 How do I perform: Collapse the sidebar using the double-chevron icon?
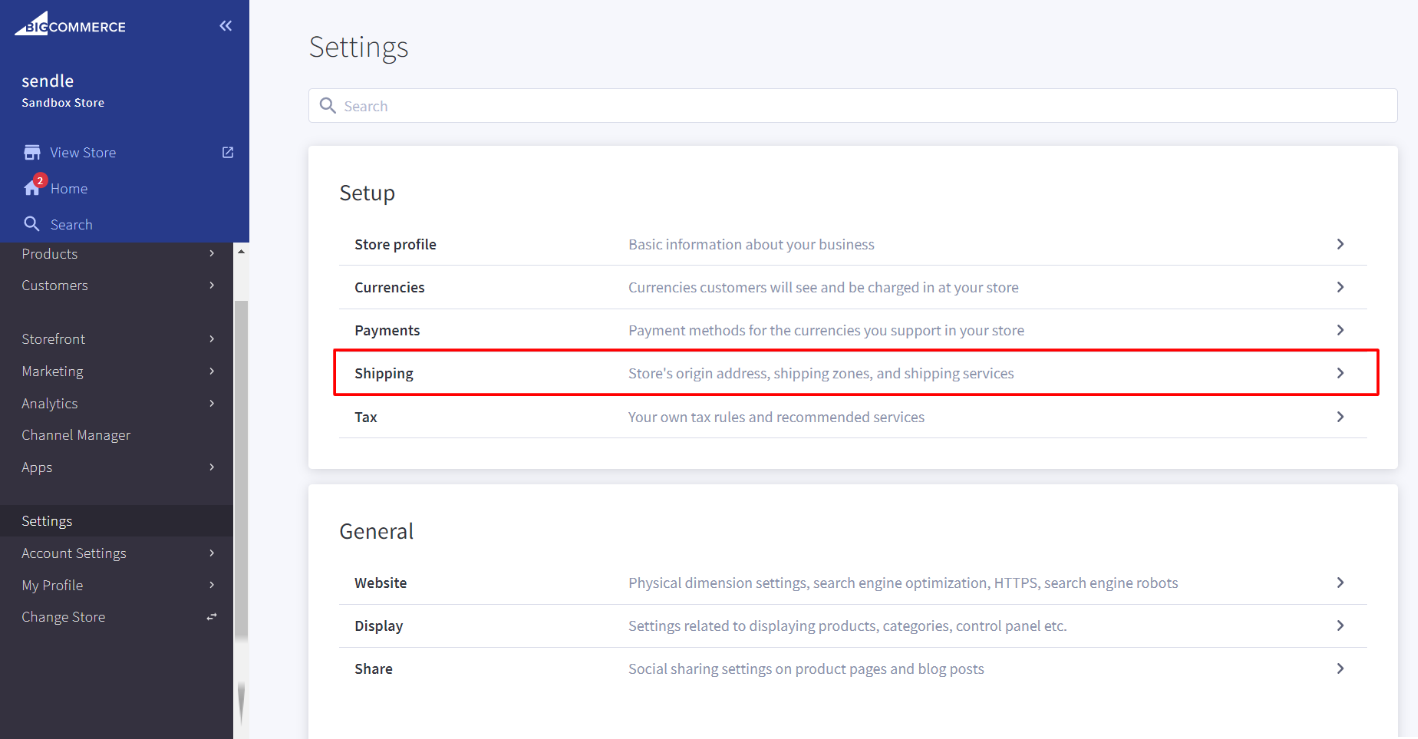tap(225, 25)
